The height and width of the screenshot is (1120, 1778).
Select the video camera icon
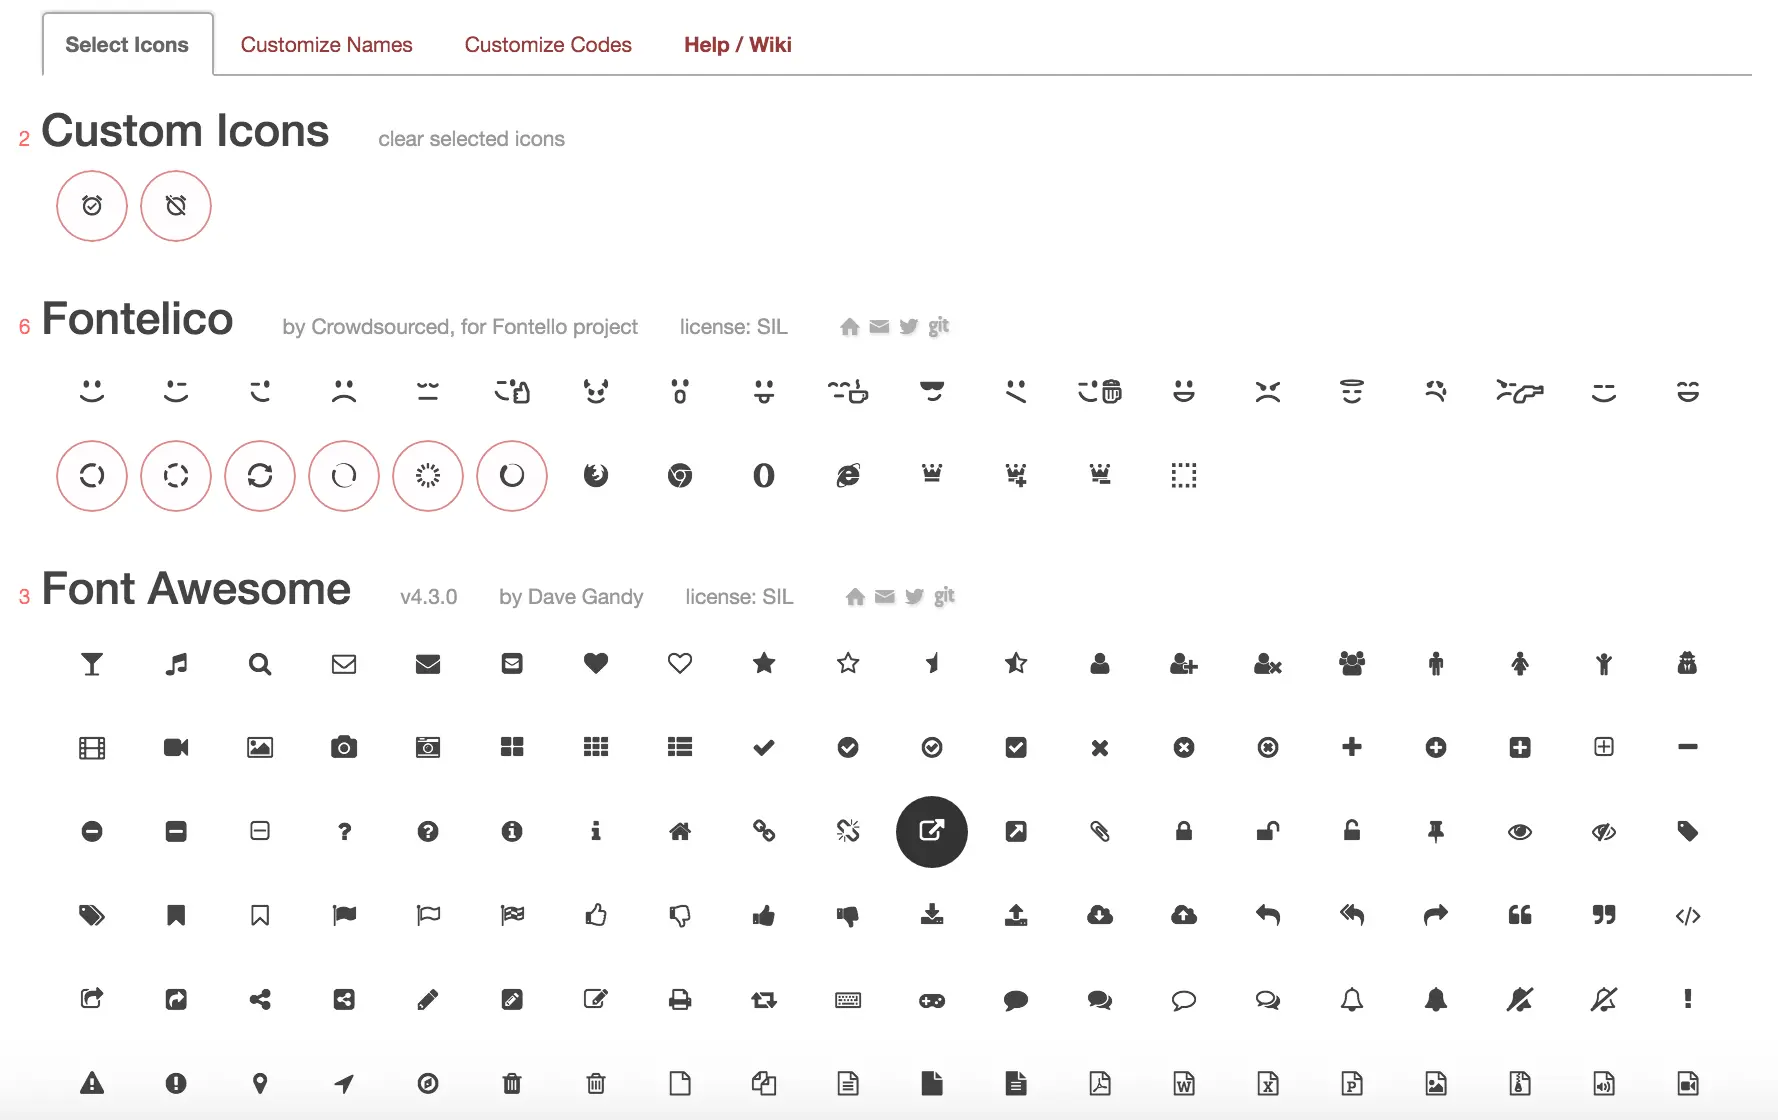(176, 748)
